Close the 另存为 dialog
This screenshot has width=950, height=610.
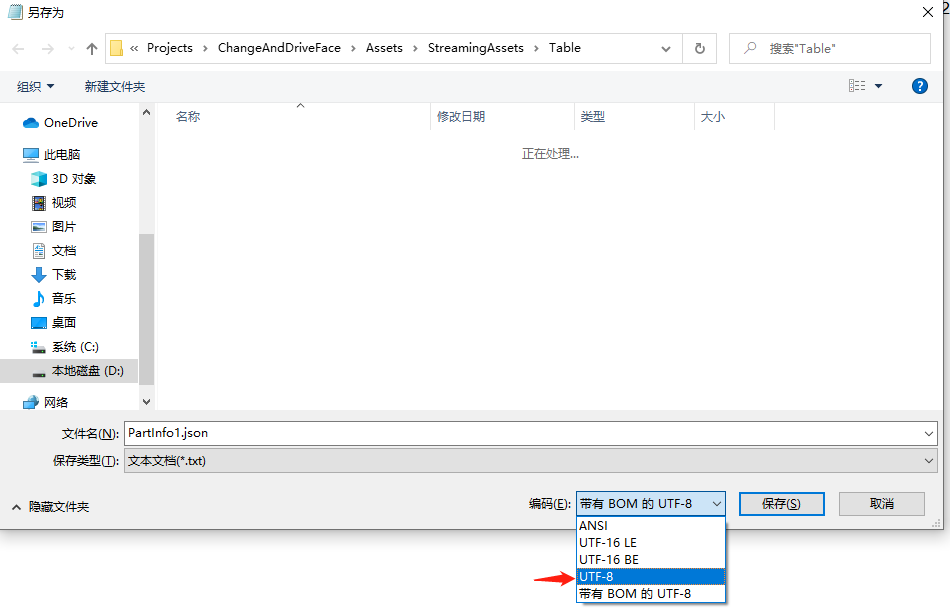[928, 12]
